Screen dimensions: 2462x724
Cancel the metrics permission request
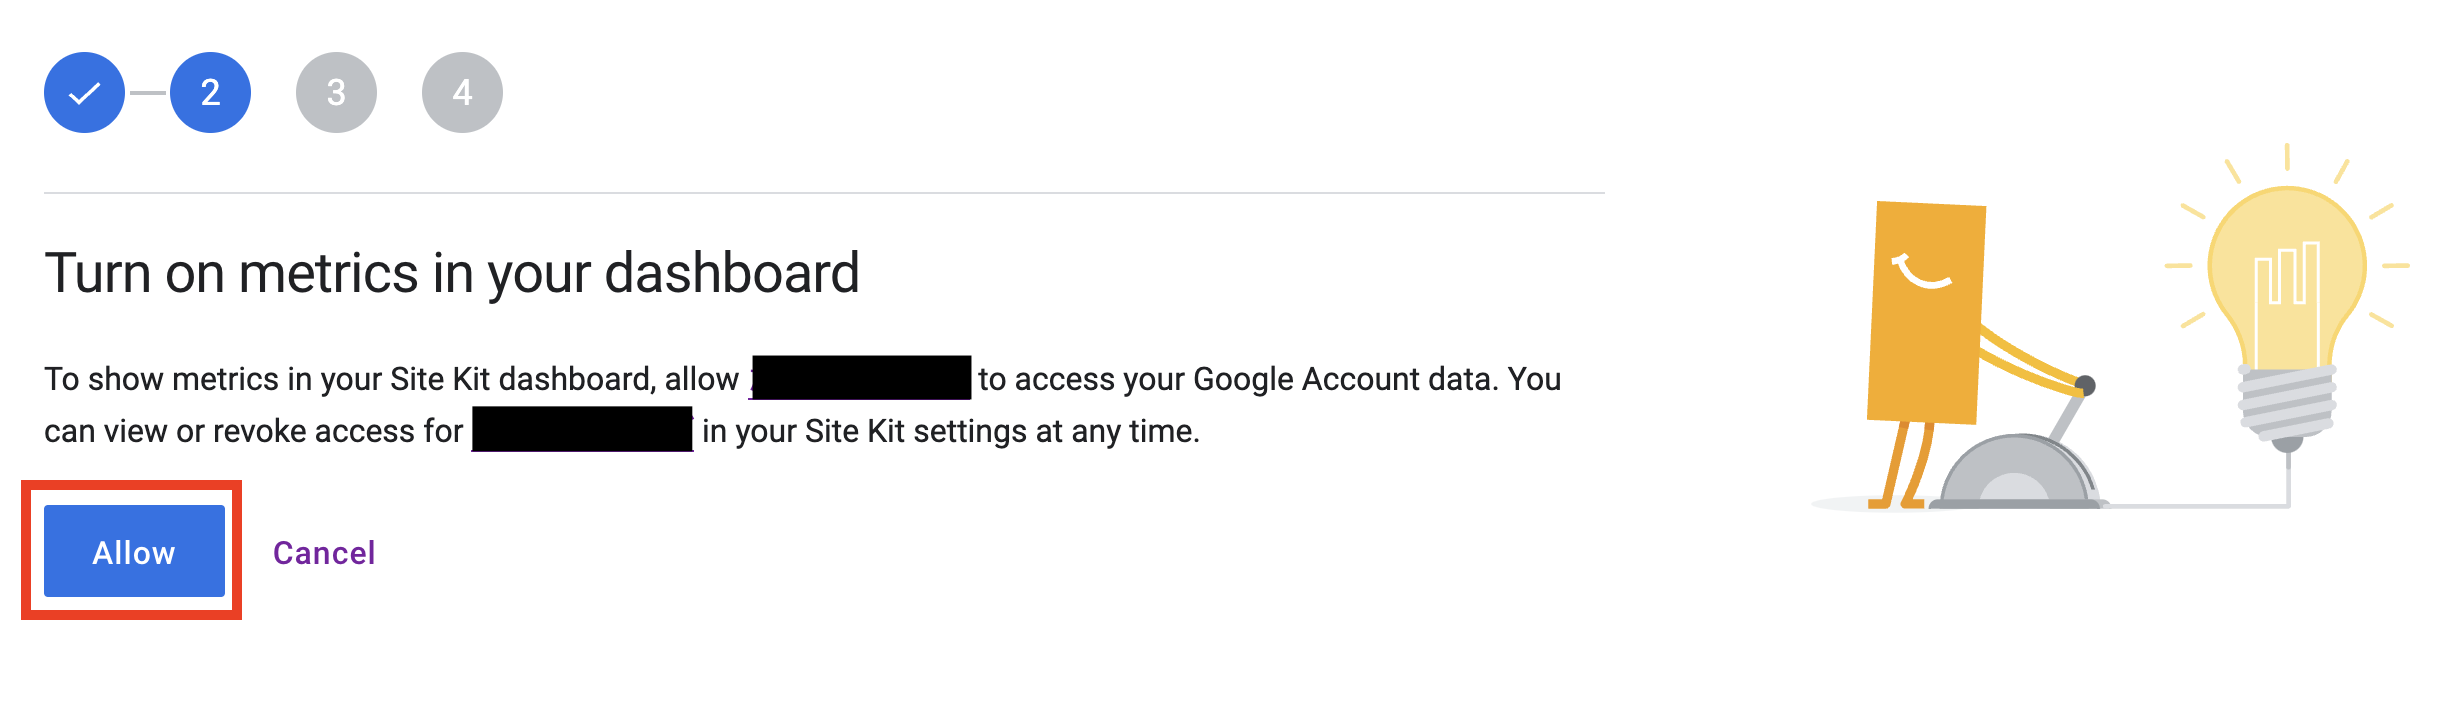(324, 553)
